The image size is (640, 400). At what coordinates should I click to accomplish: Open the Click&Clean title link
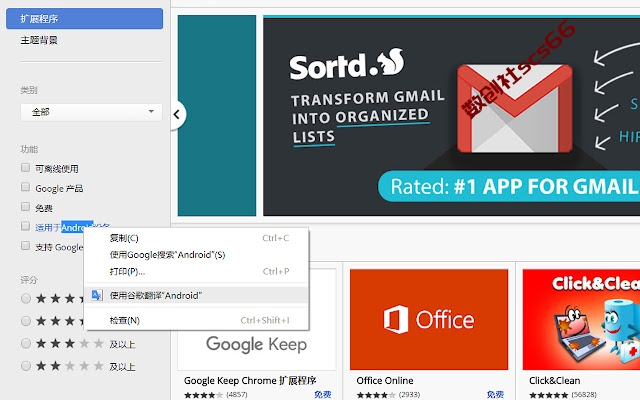554,380
